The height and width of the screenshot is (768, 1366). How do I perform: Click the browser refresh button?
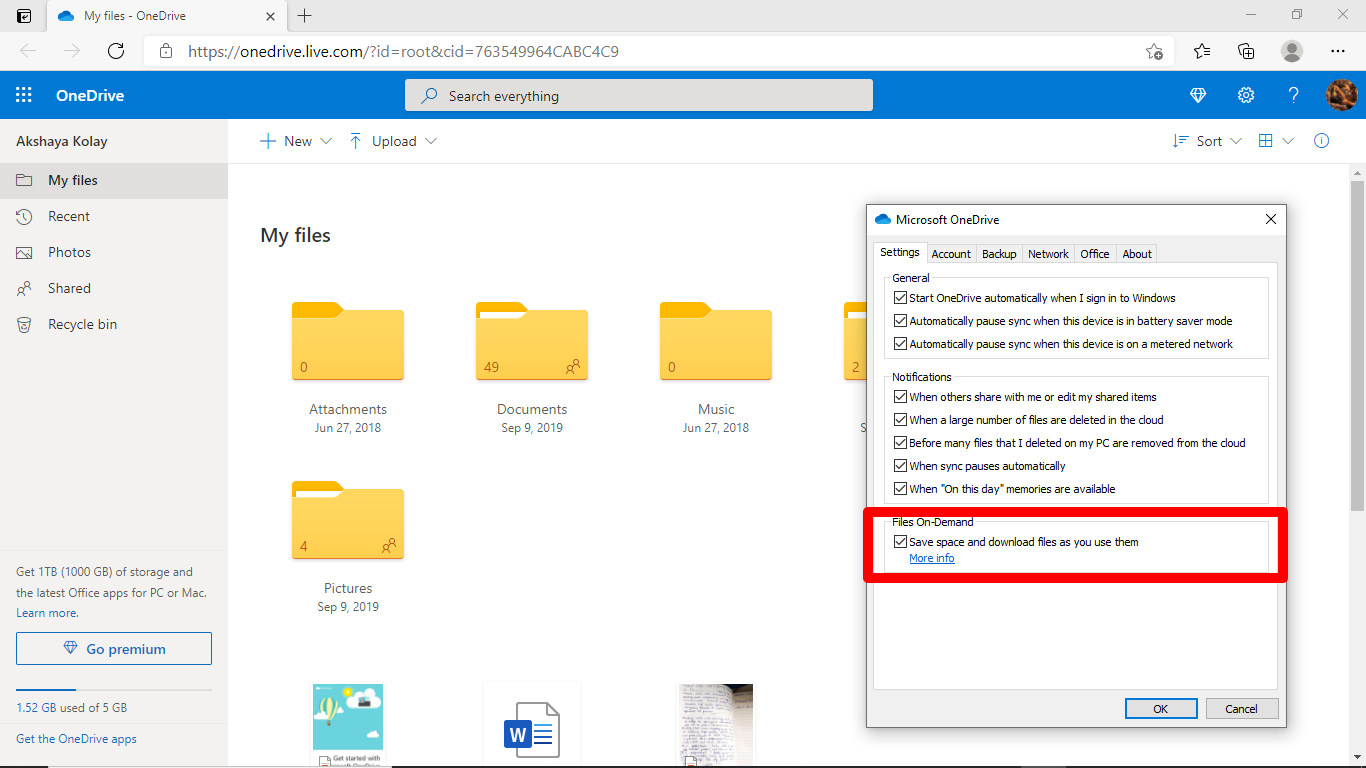(116, 51)
